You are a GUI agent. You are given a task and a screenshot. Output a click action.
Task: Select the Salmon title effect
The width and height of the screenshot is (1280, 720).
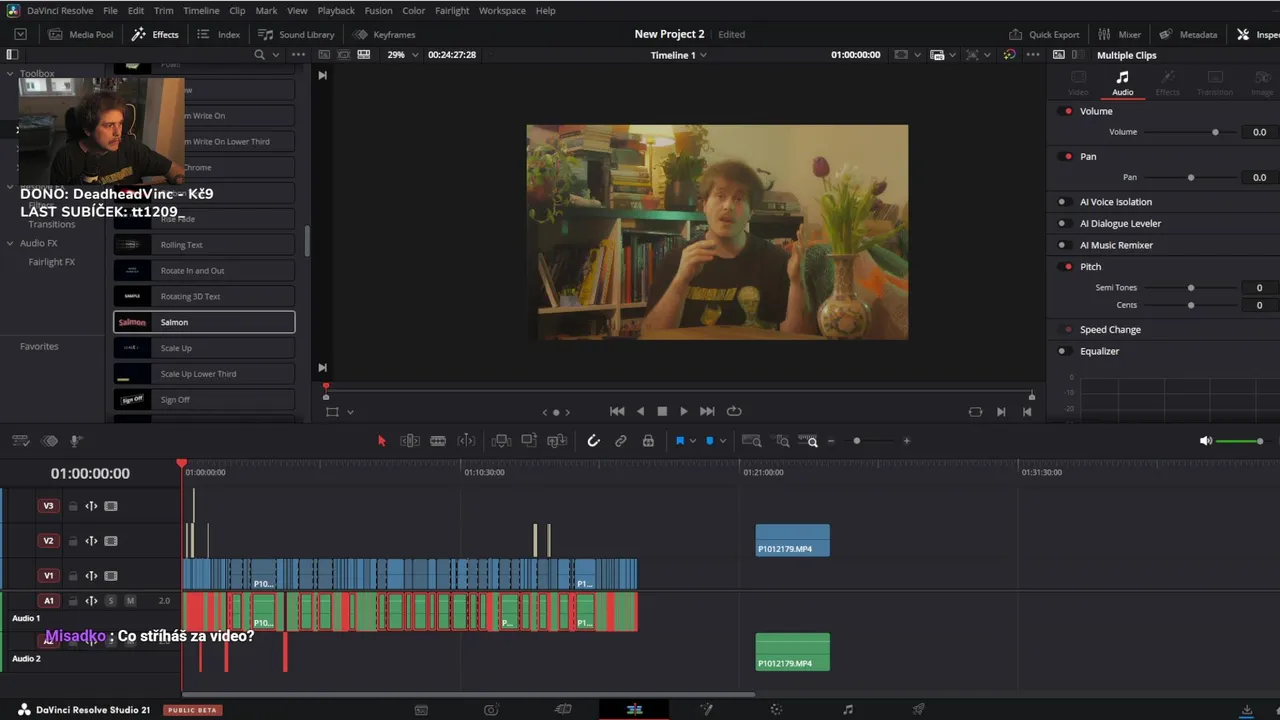(x=204, y=322)
